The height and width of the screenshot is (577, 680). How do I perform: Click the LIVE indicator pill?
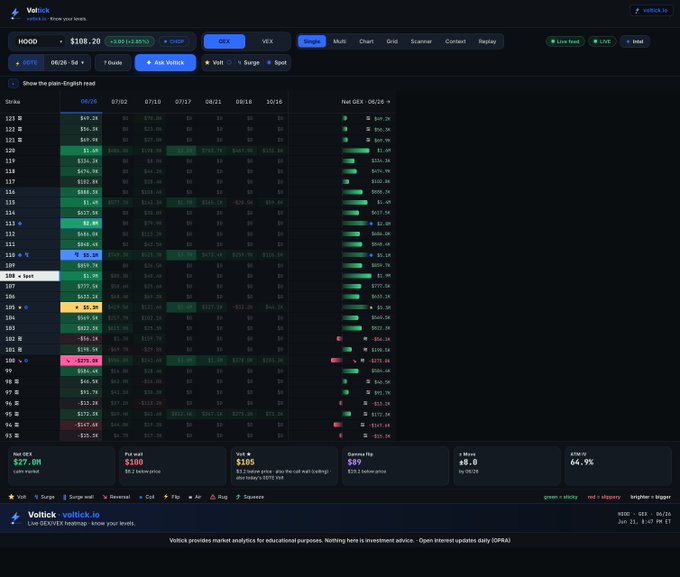click(602, 42)
